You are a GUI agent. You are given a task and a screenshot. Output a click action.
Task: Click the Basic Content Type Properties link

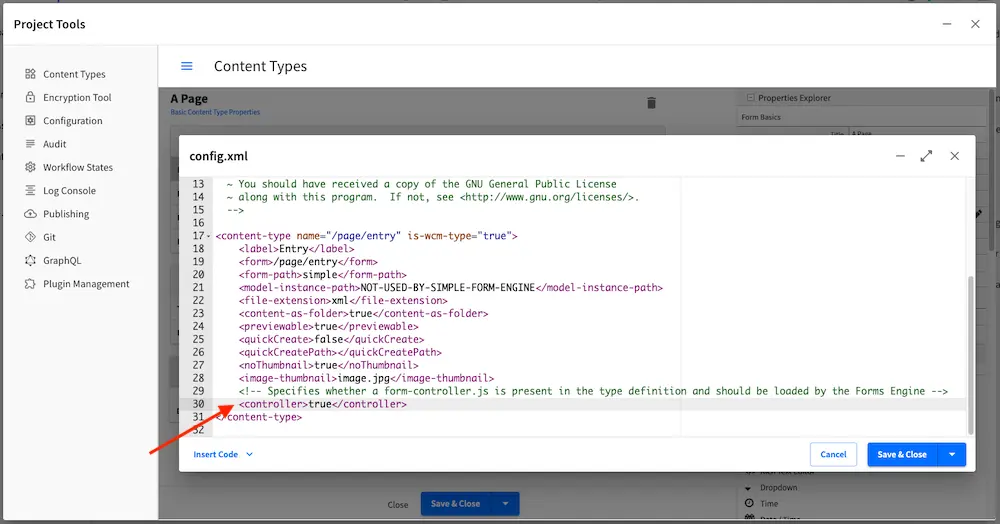[215, 112]
